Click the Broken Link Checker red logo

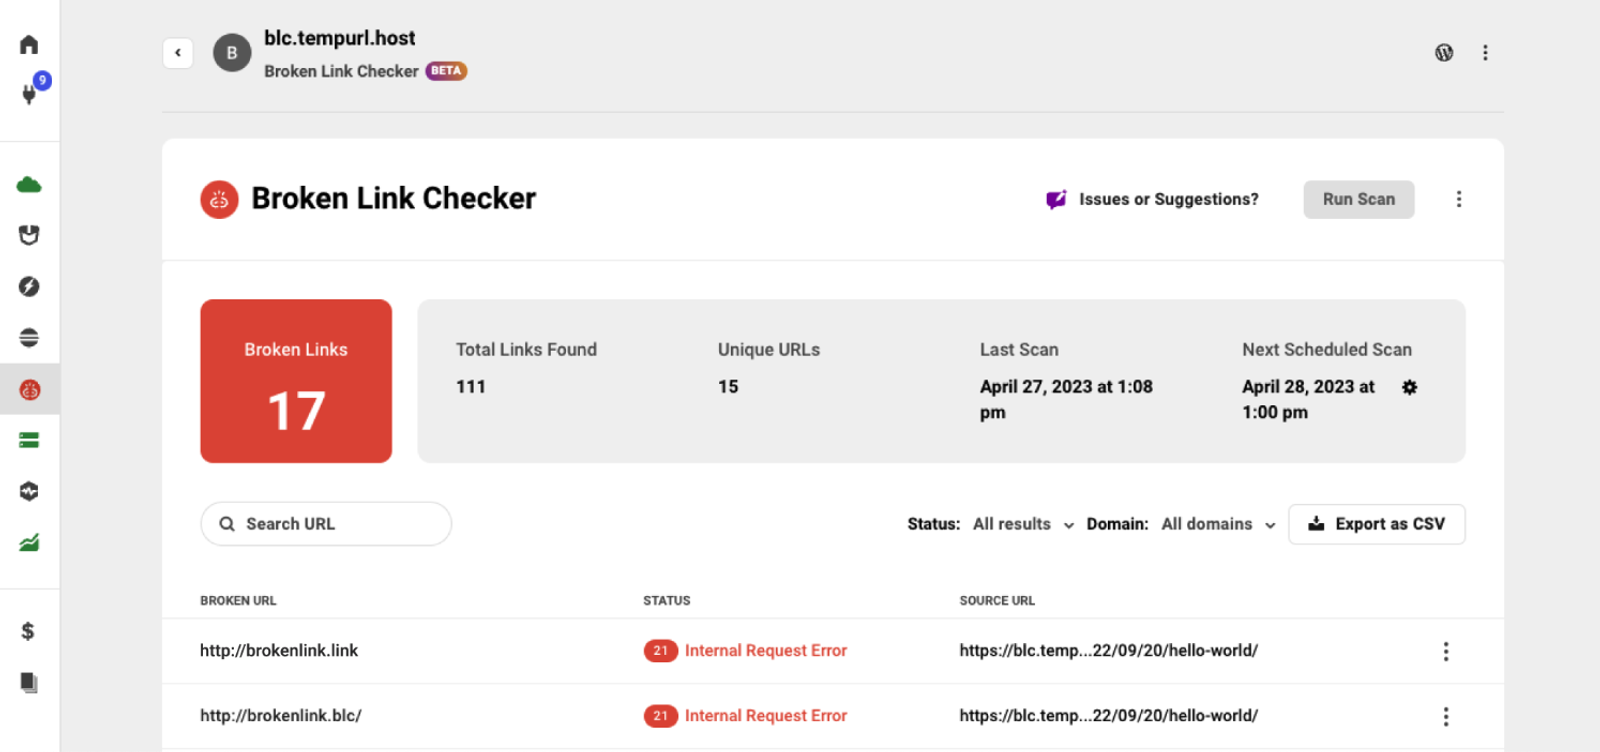coord(219,199)
